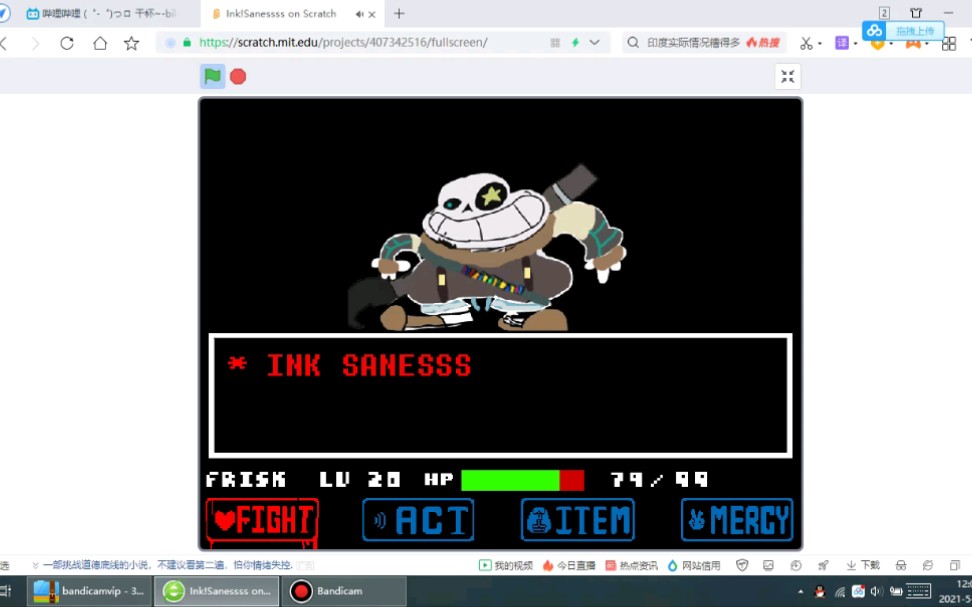Viewport: 972px width, 607px height.
Task: Show the page QR code icon
Action: point(555,43)
